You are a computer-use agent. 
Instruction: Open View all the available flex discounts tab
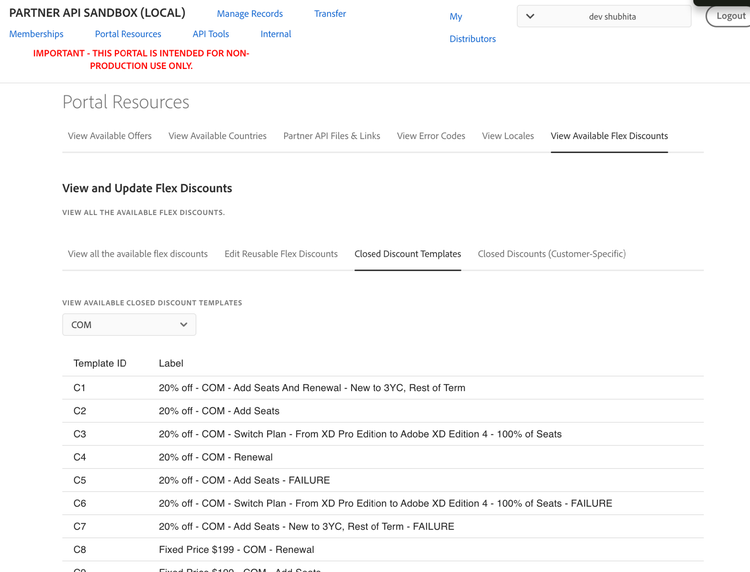click(x=138, y=254)
